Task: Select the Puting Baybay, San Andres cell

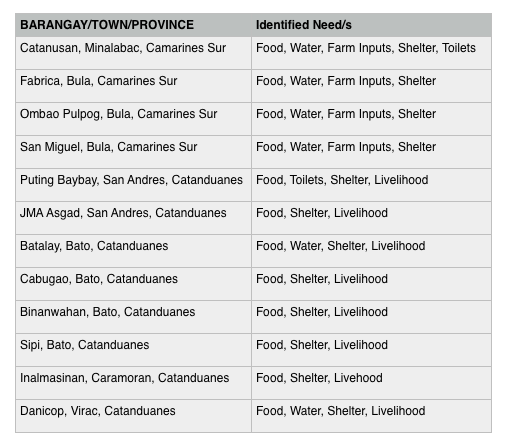Action: pyautogui.click(x=133, y=185)
